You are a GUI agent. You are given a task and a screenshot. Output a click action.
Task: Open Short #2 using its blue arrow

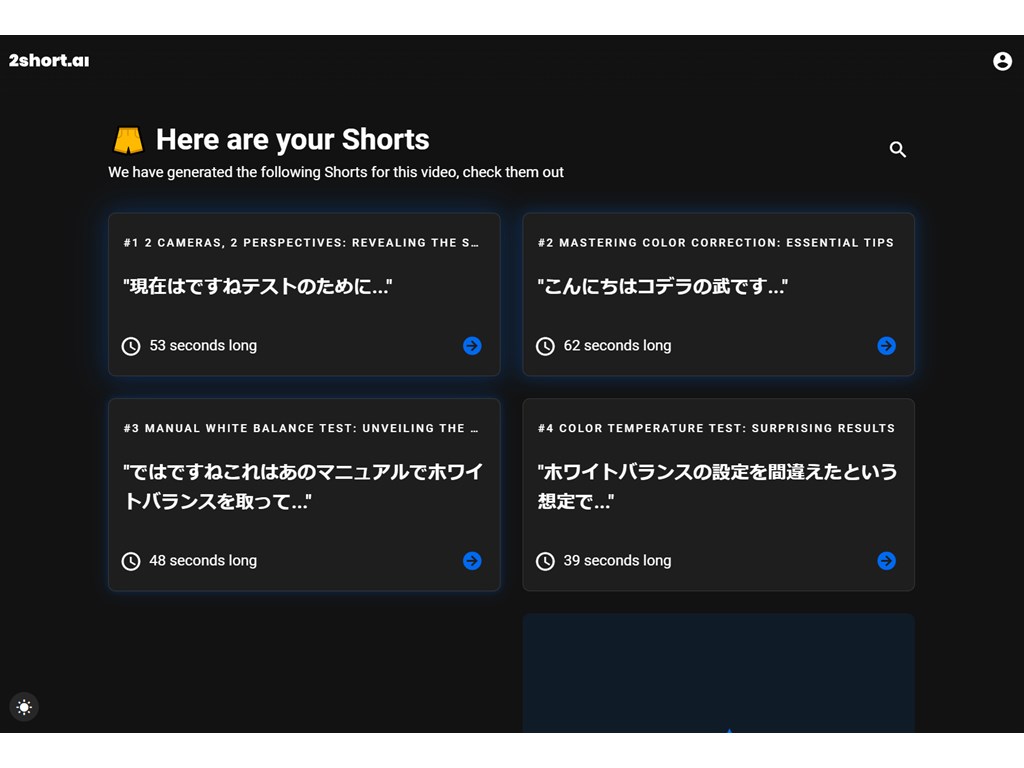coord(886,346)
